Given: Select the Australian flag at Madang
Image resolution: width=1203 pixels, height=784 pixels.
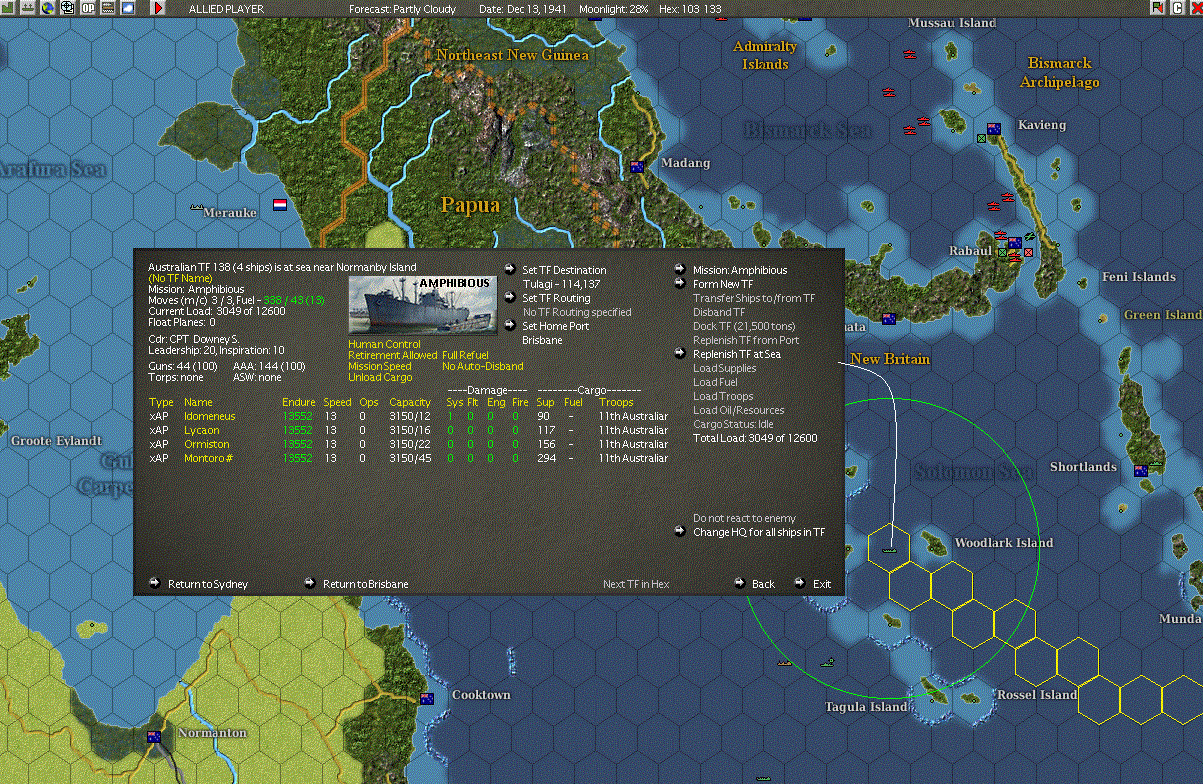Looking at the screenshot, I should click(x=637, y=166).
